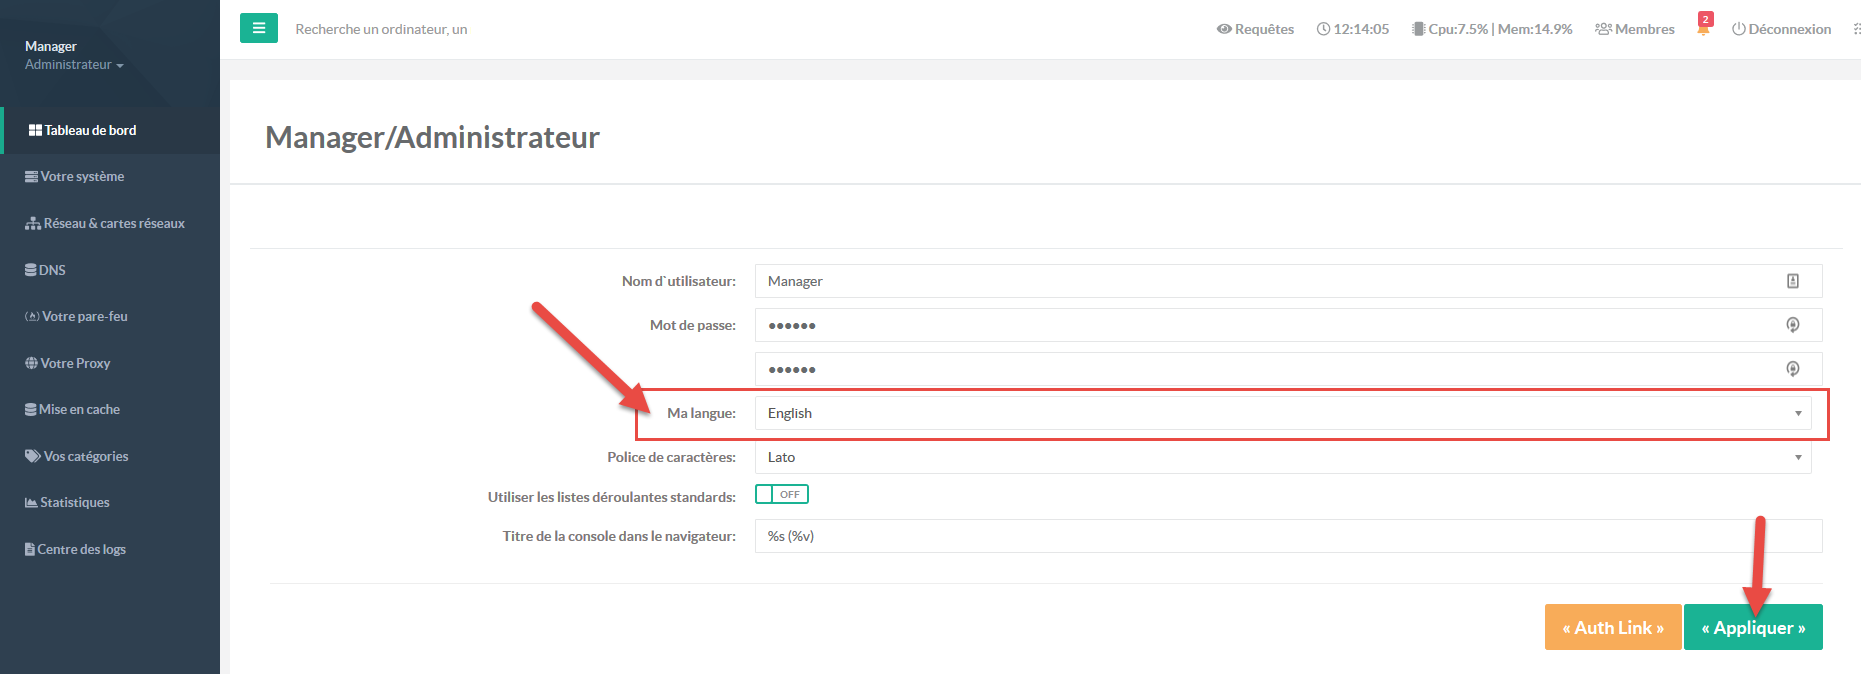1861x674 pixels.
Task: Open the Police de caractères dropdown
Action: click(1283, 457)
